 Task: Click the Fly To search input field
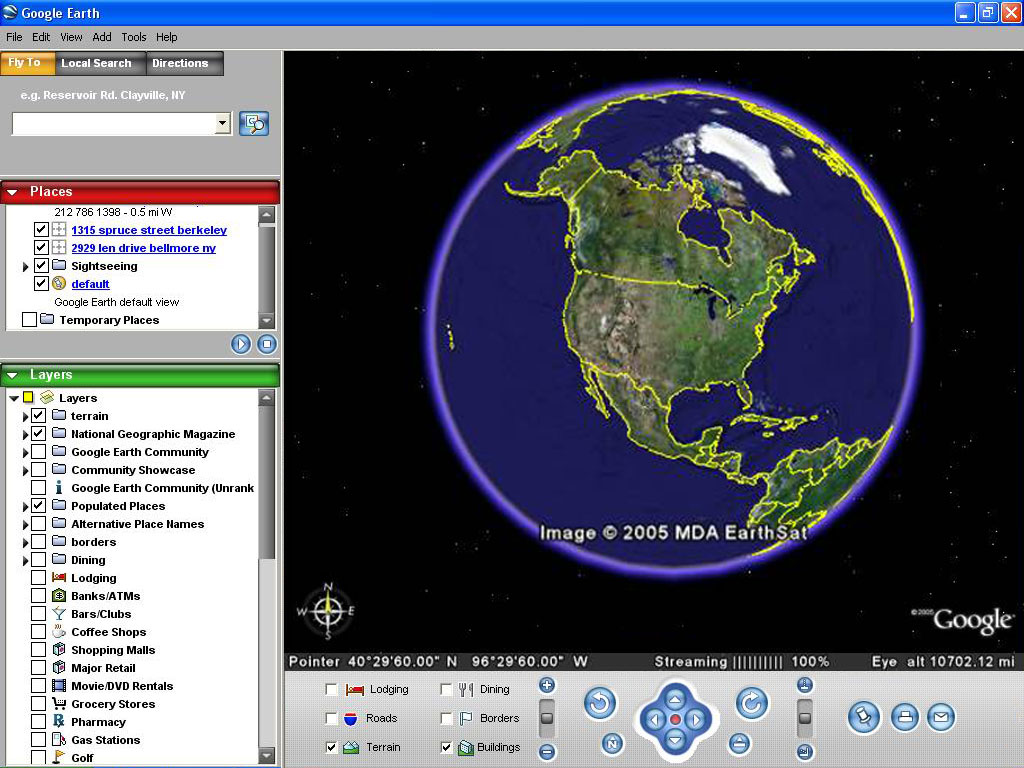tap(114, 123)
